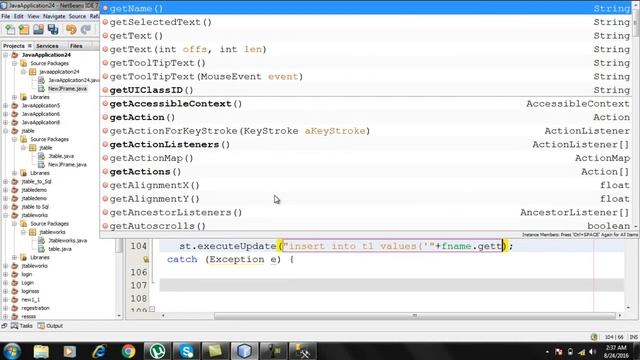The width and height of the screenshot is (640, 360).
Task: Open the Edit menu
Action: coord(19,16)
